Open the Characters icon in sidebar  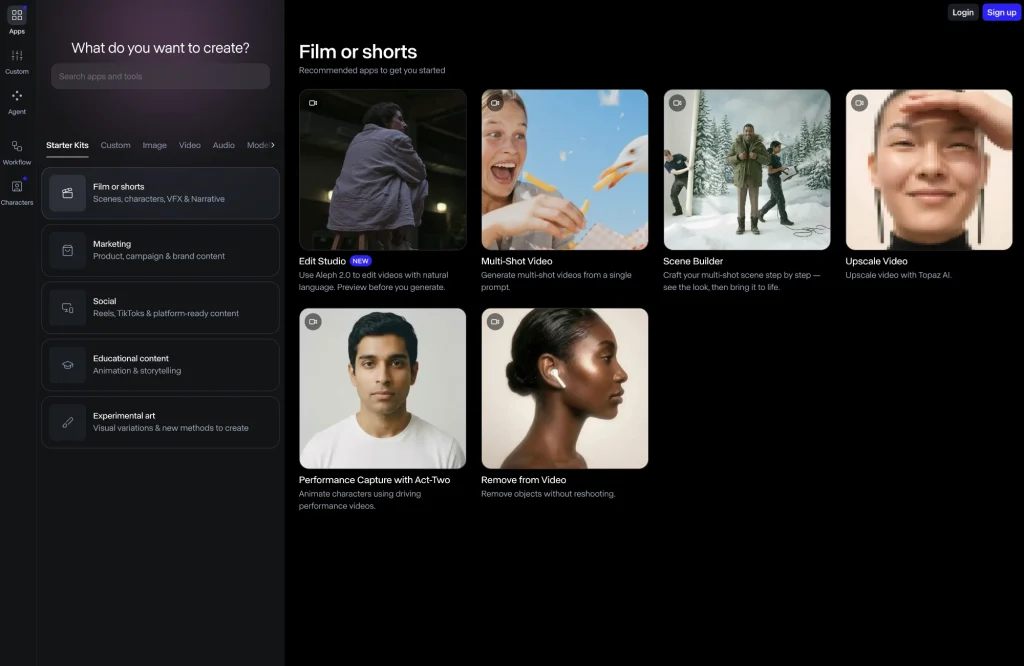[17, 187]
